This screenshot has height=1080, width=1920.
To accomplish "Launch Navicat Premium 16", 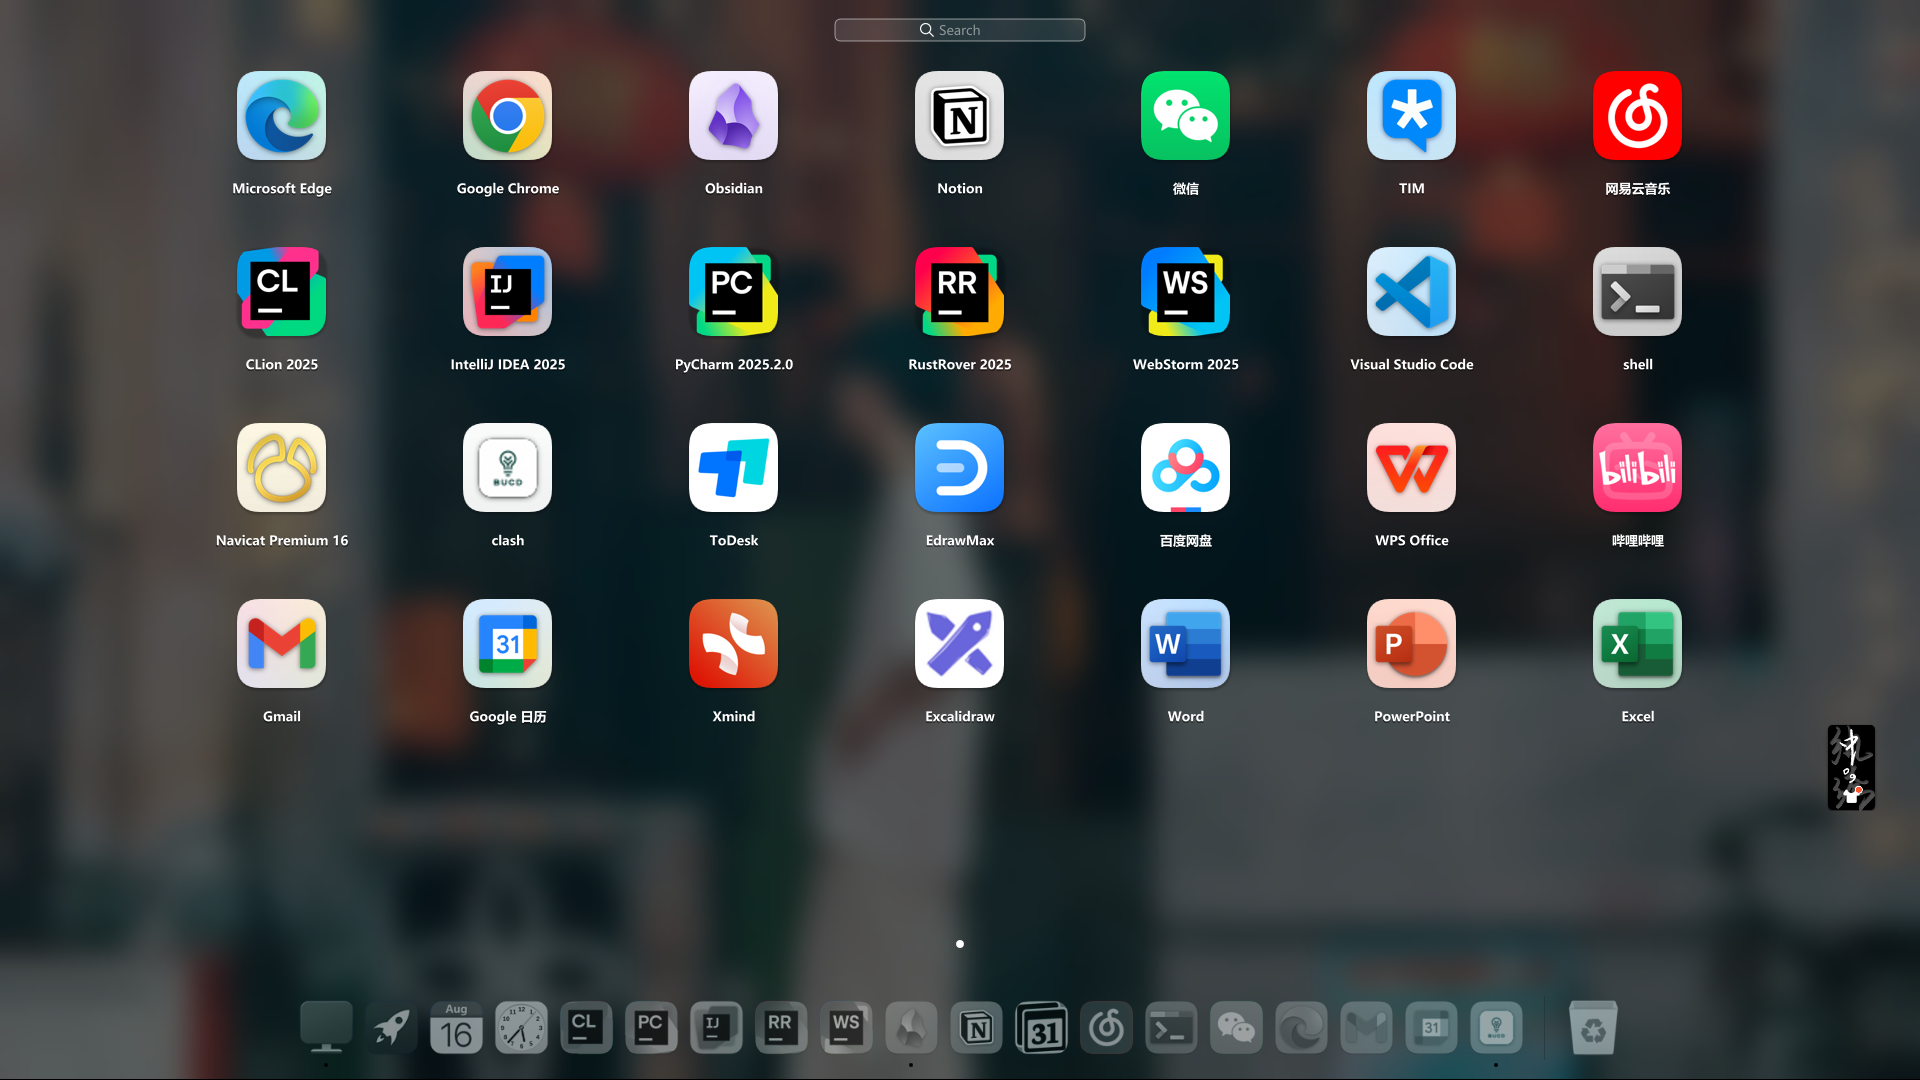I will [281, 468].
